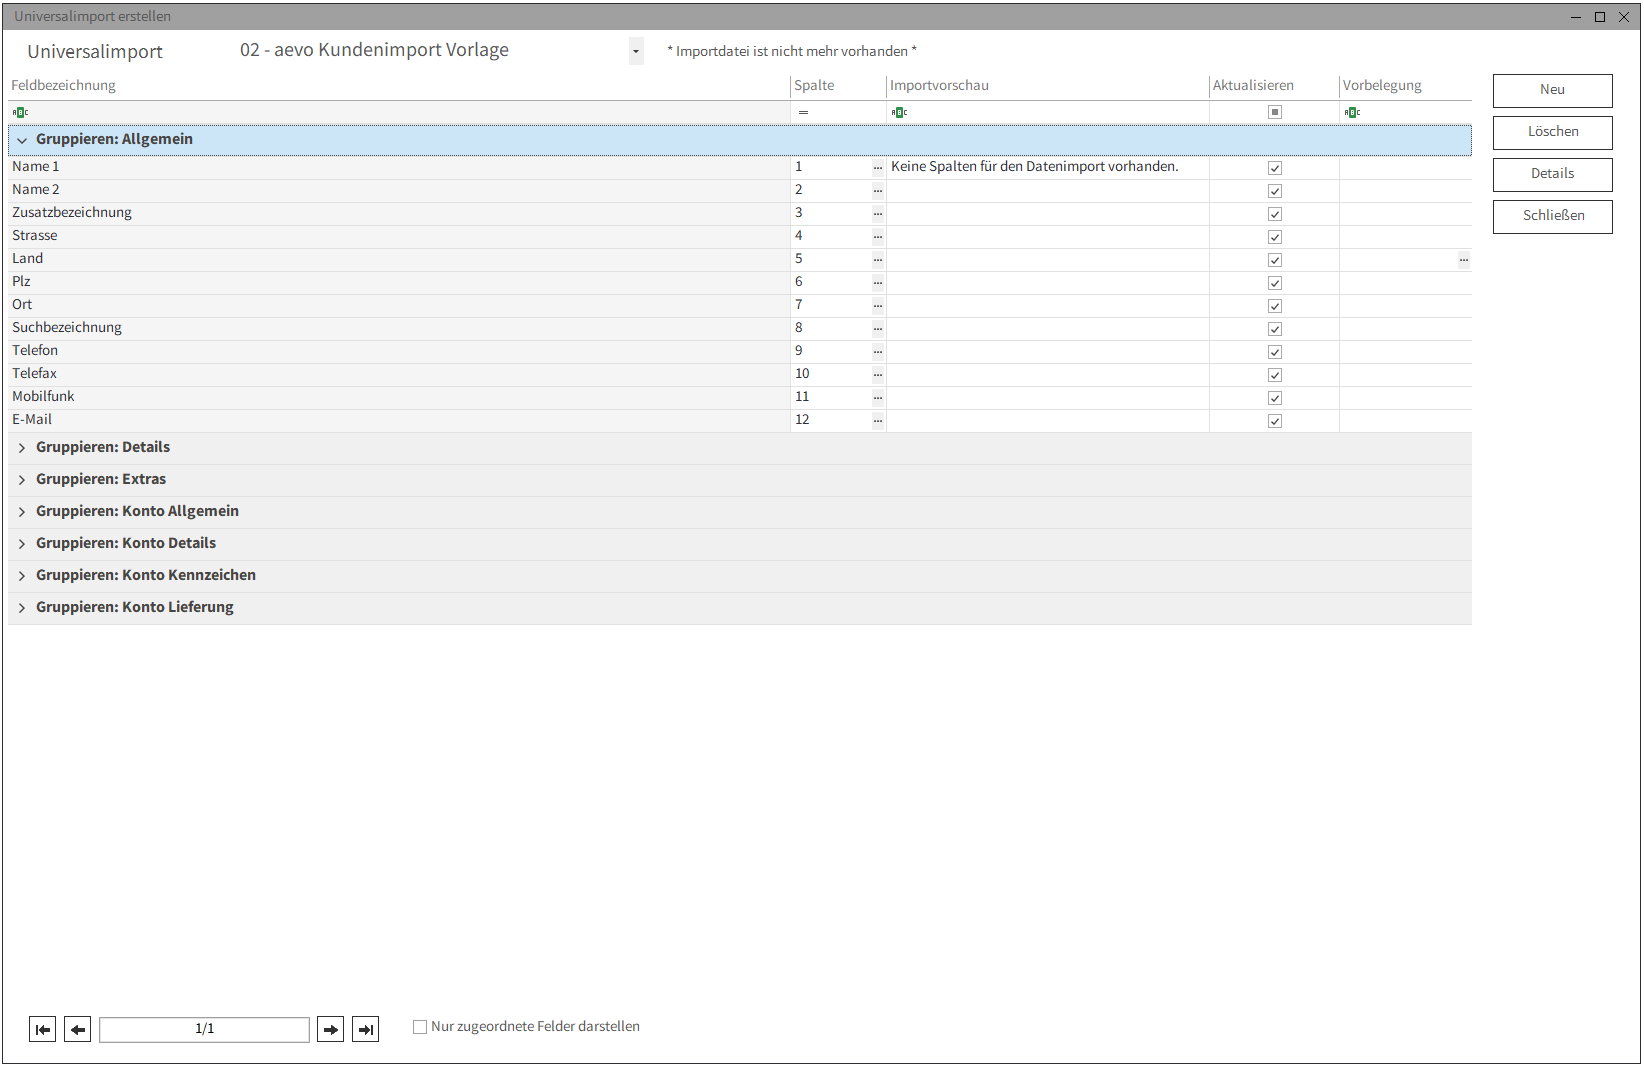Viewport: 1644px width, 1067px height.
Task: Open the Details button
Action: 1552,174
